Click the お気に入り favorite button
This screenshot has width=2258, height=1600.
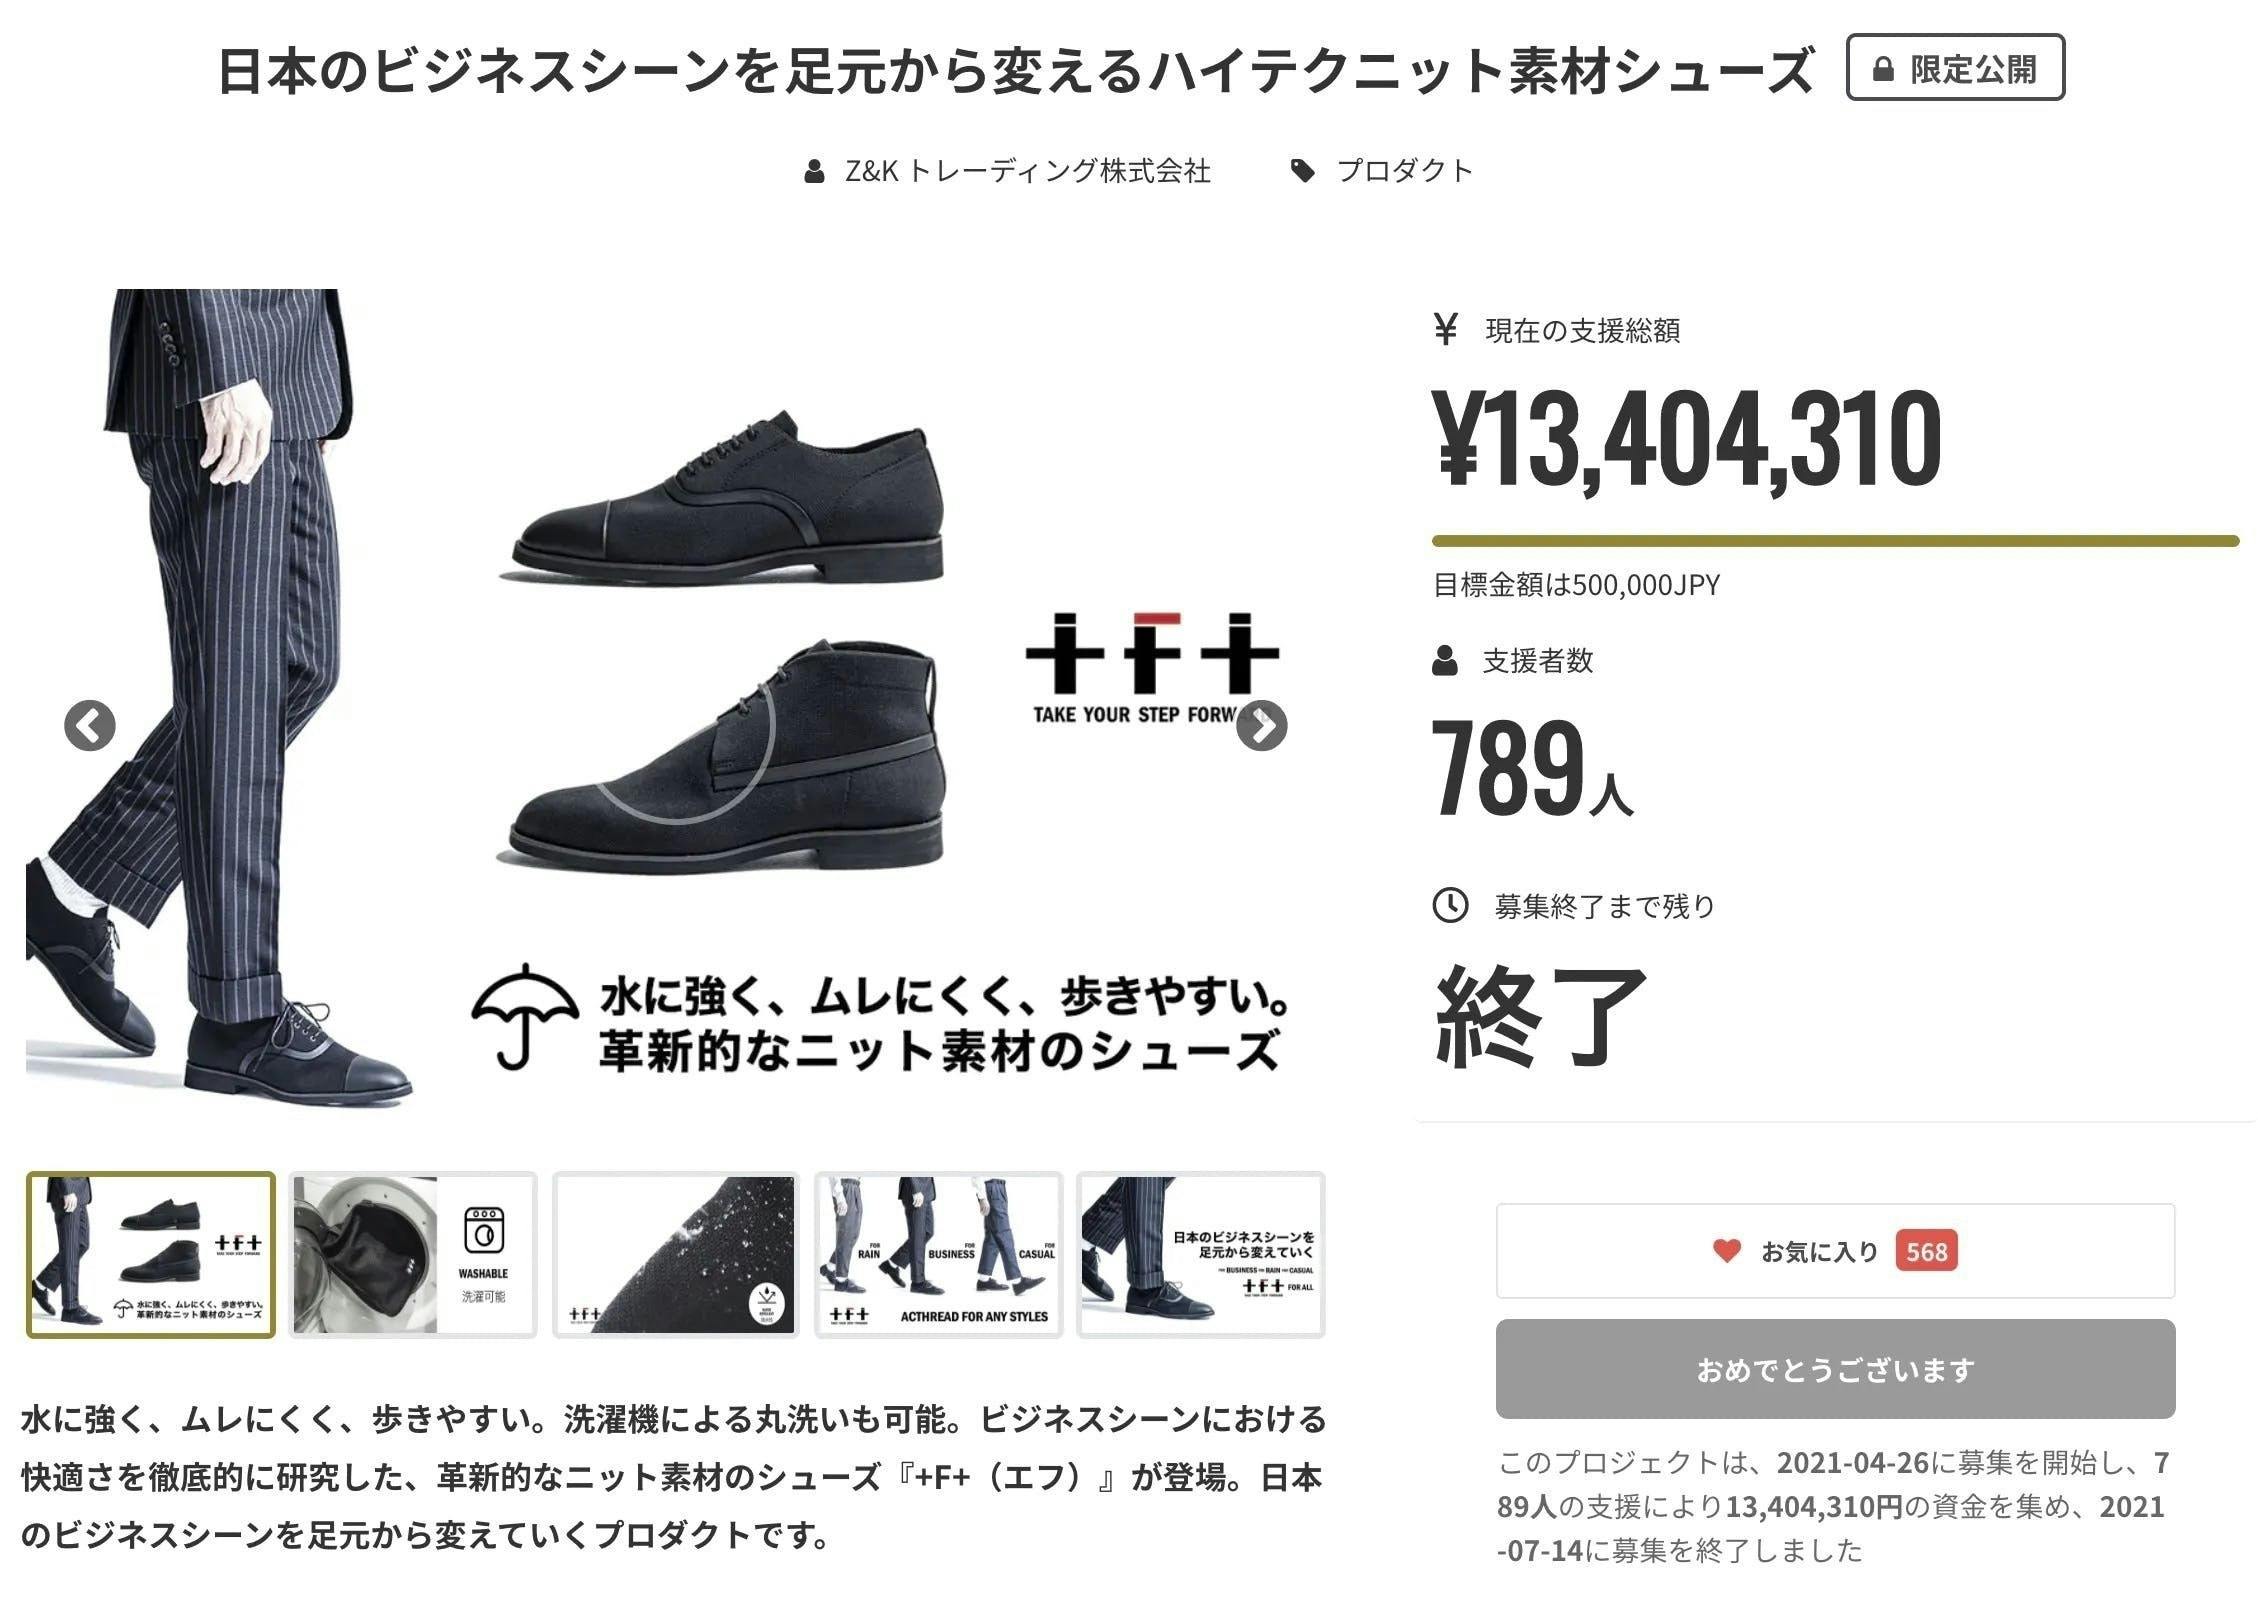(1835, 1250)
